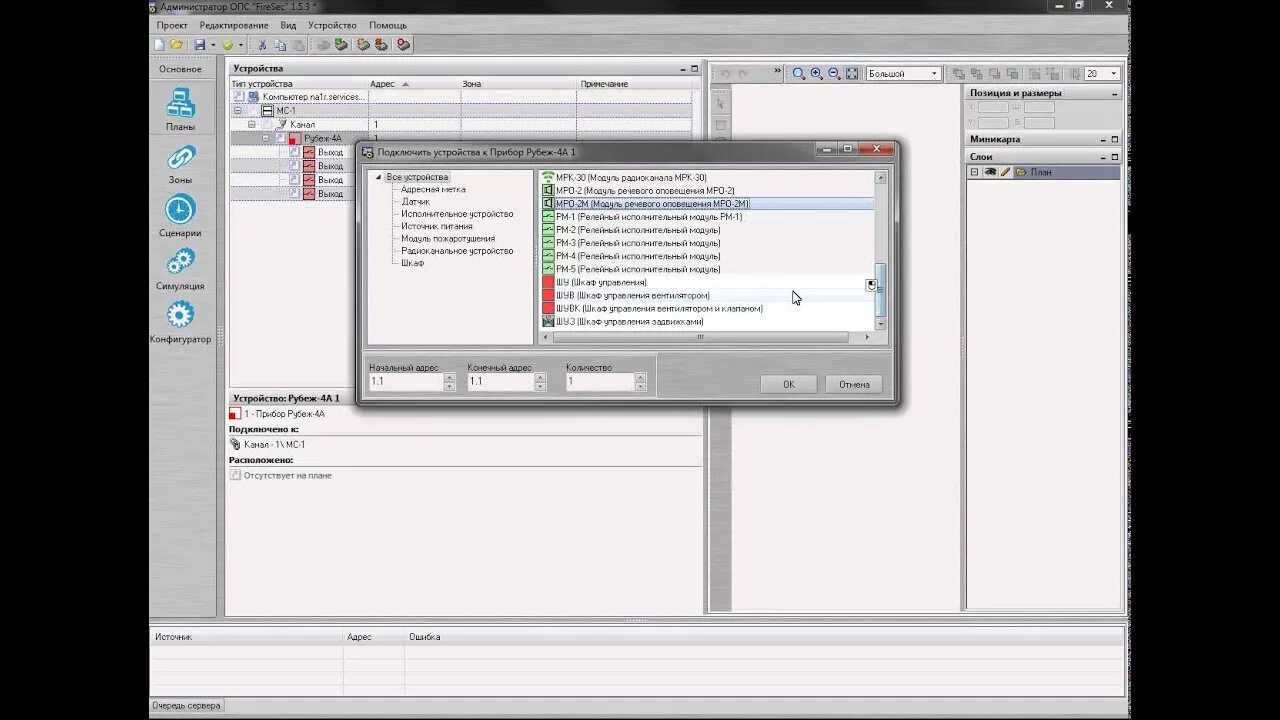Screen dimensions: 1280x720
Task: Click the Cut scissors toolbar icon
Action: (263, 45)
